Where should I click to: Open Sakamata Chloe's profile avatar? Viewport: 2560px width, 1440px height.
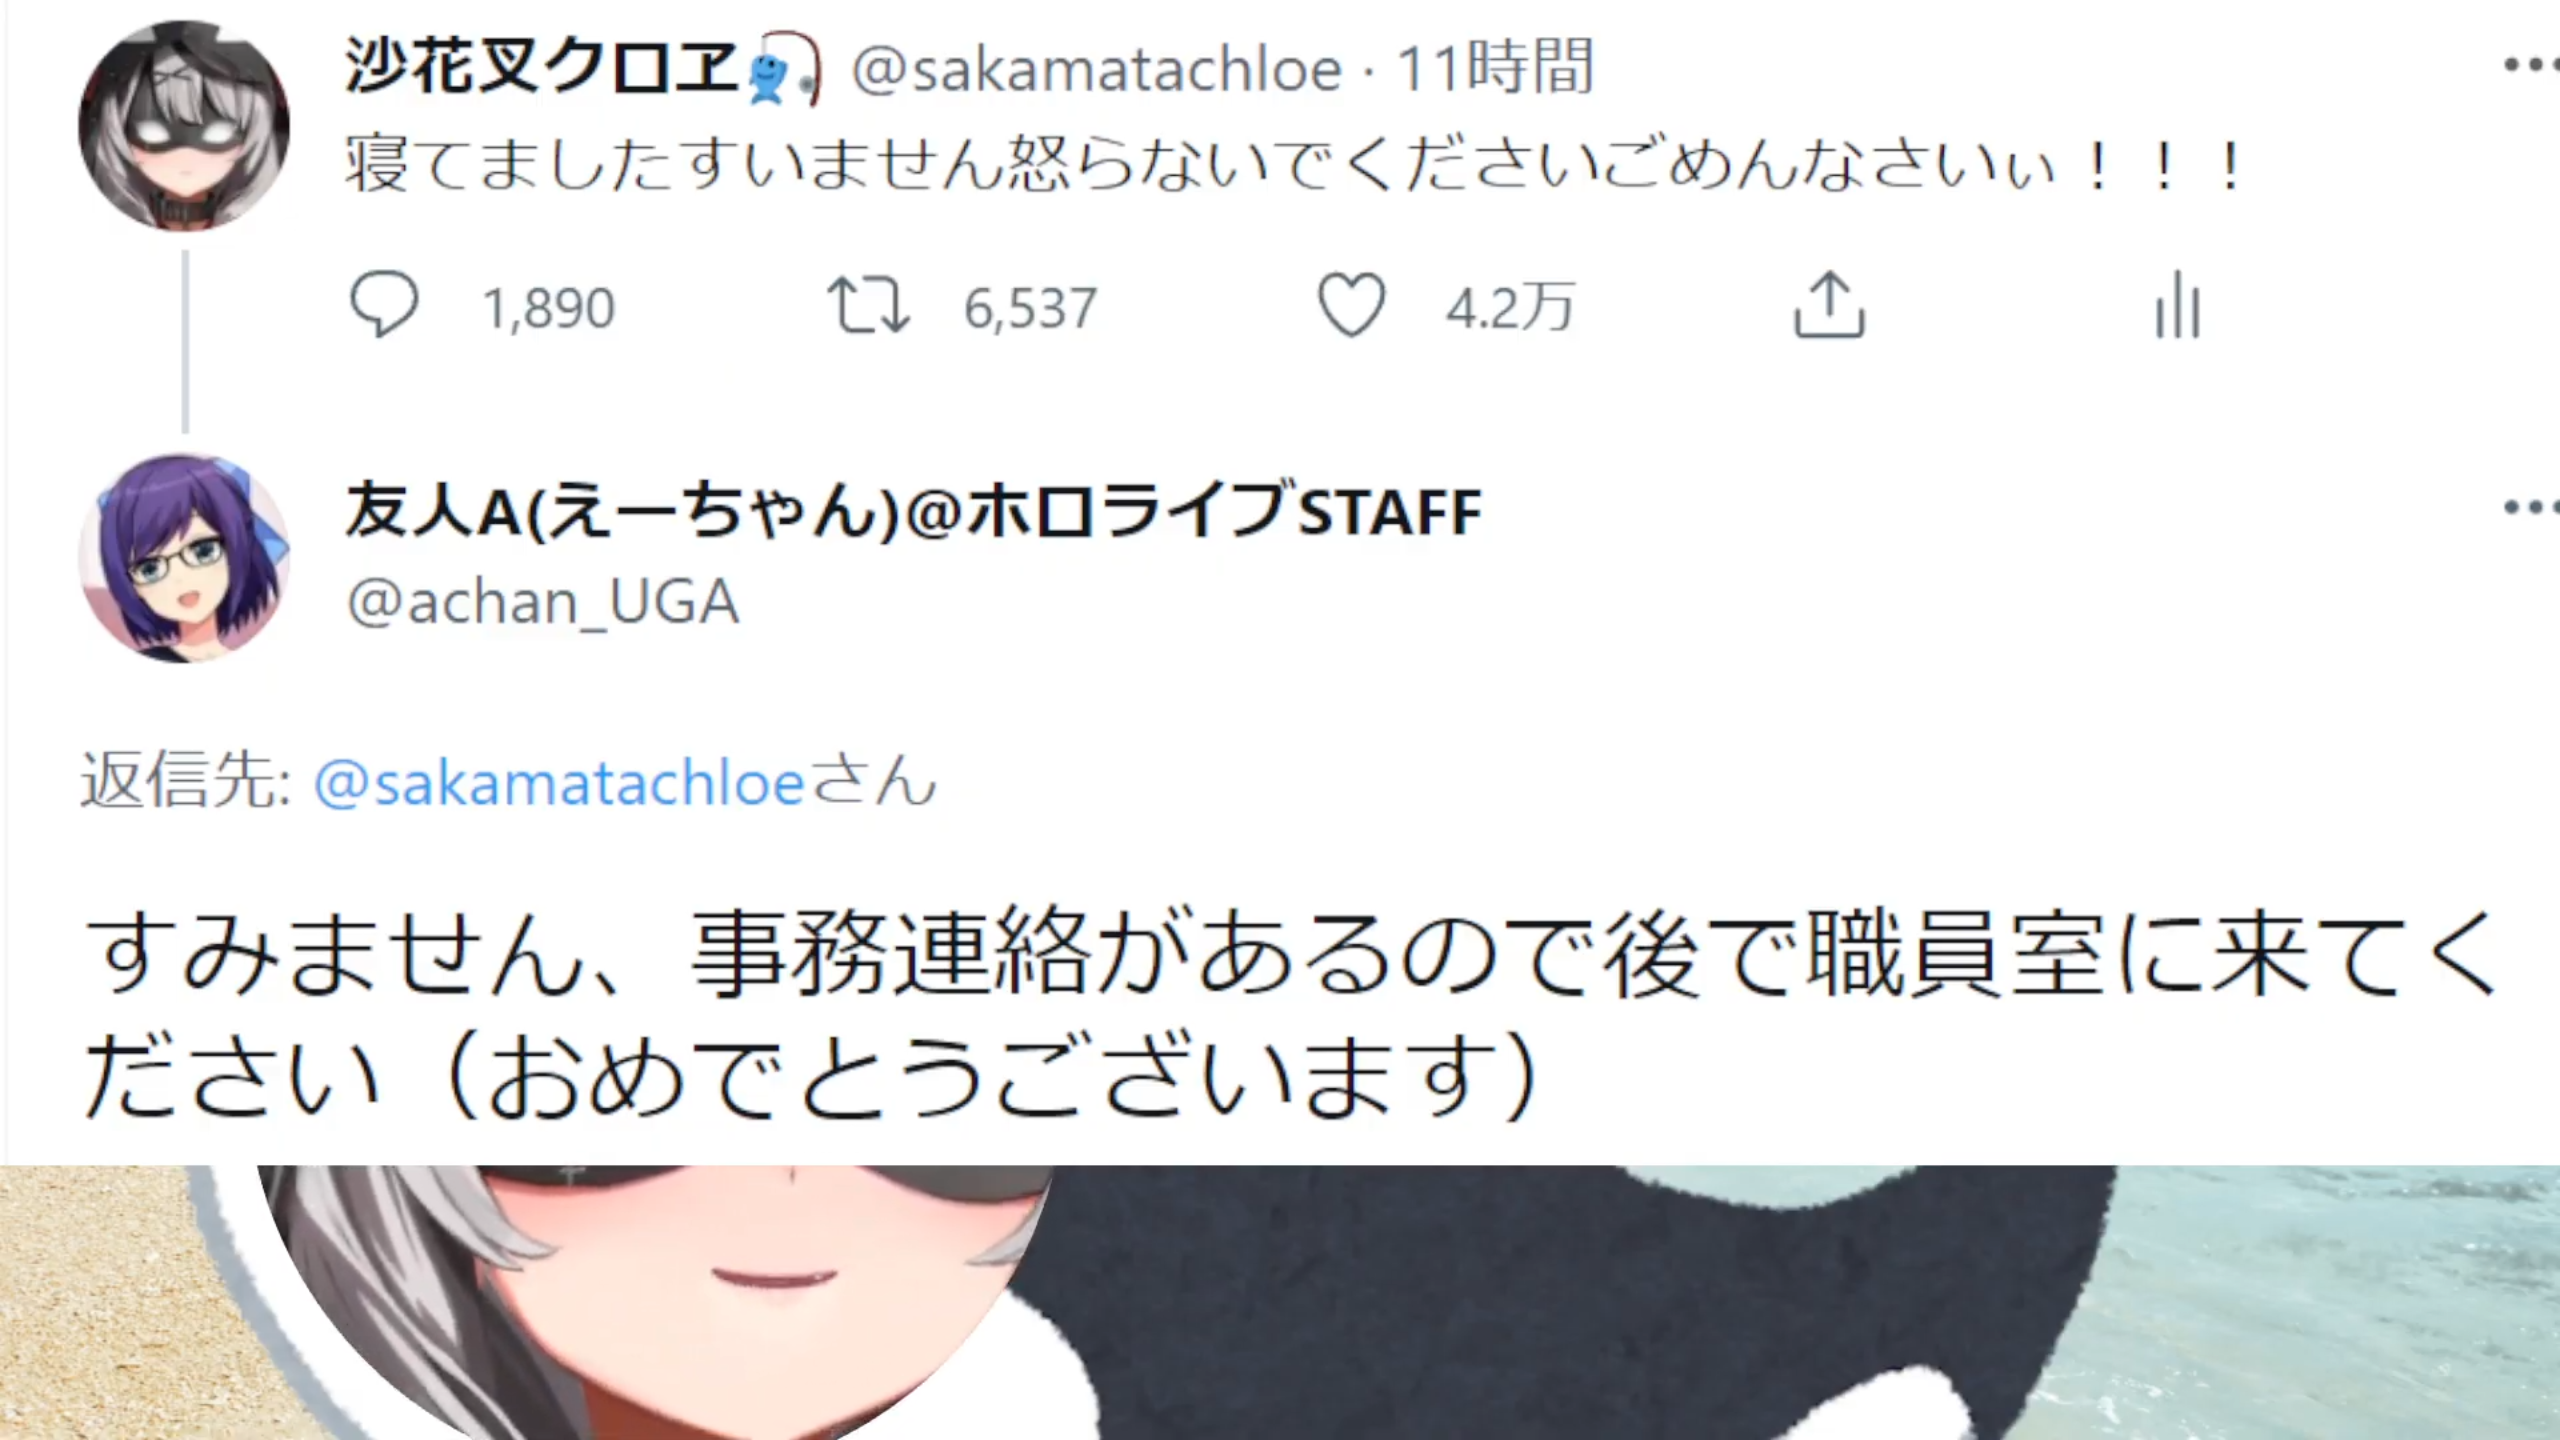tap(184, 126)
